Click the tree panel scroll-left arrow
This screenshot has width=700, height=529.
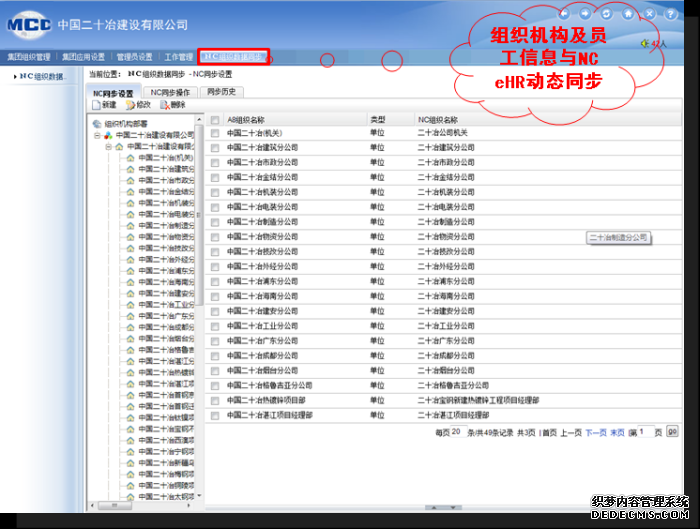coord(92,506)
